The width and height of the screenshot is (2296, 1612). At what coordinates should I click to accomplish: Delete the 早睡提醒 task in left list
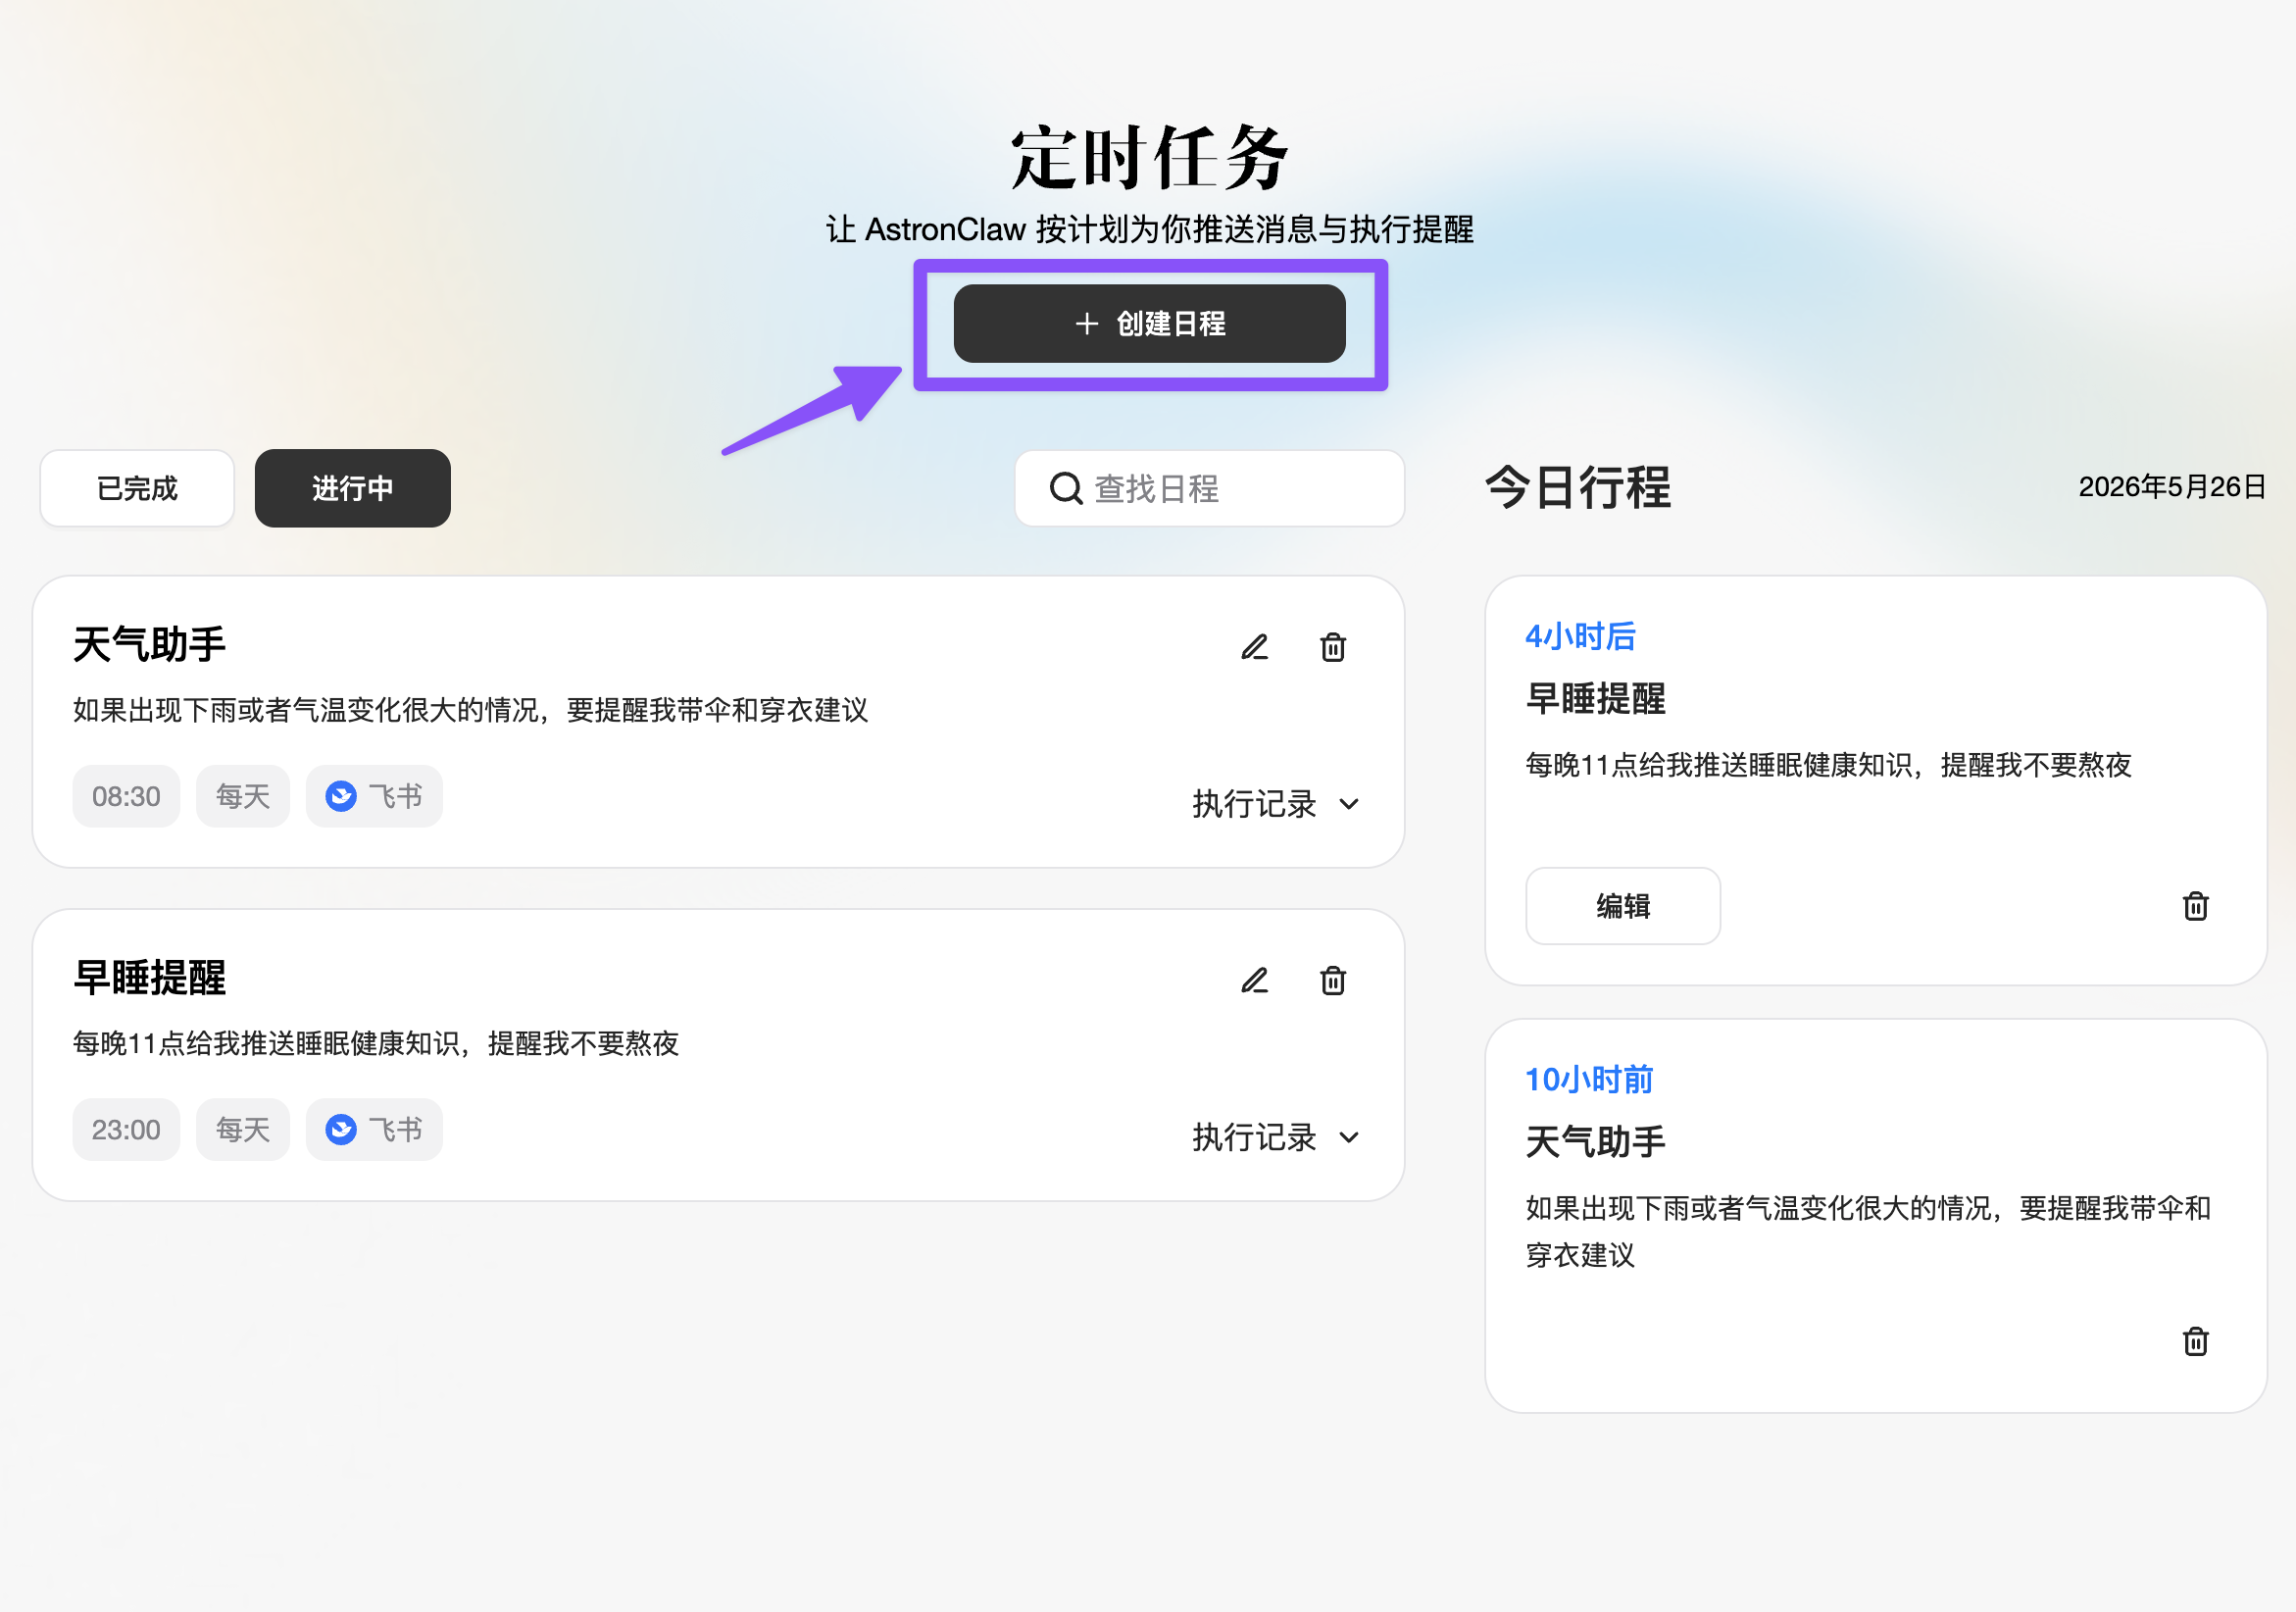pyautogui.click(x=1332, y=980)
